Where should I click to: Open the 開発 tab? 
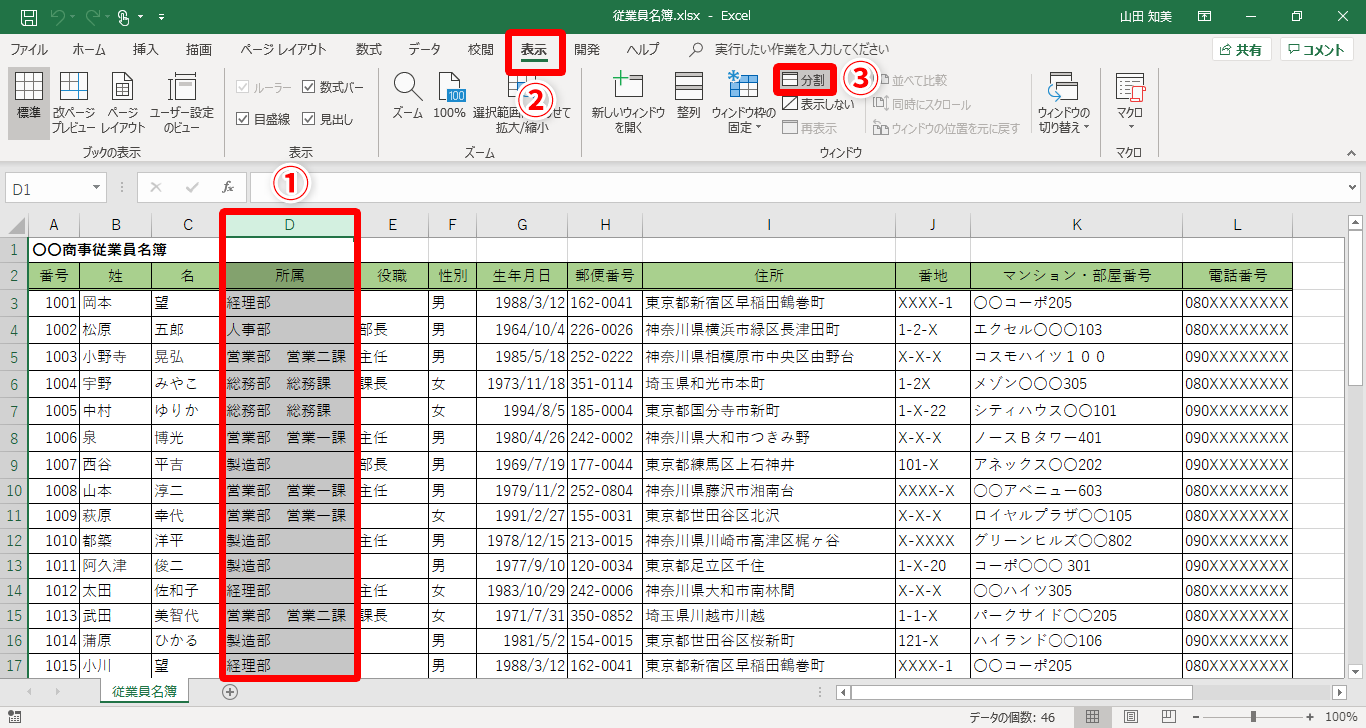[587, 49]
